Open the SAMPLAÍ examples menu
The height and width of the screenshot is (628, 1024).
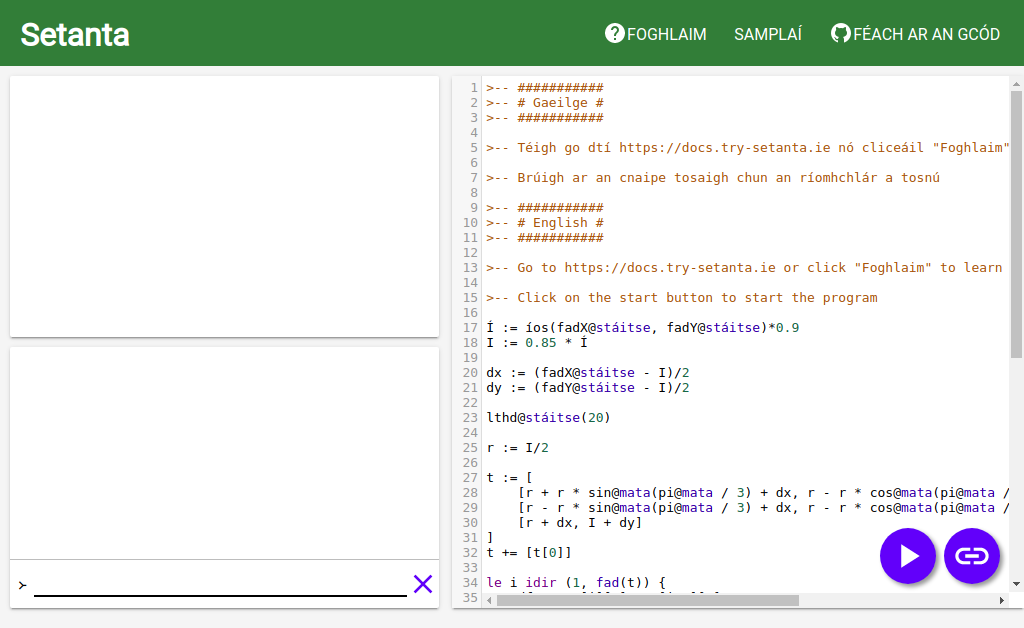(768, 34)
